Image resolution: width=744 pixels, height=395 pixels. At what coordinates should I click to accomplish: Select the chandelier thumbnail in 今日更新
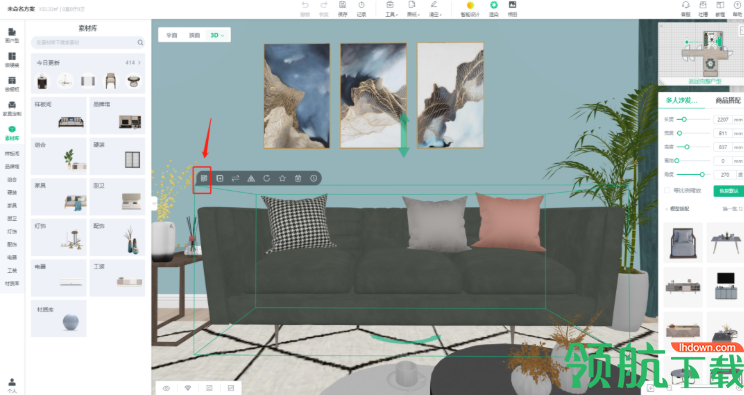pyautogui.click(x=65, y=81)
